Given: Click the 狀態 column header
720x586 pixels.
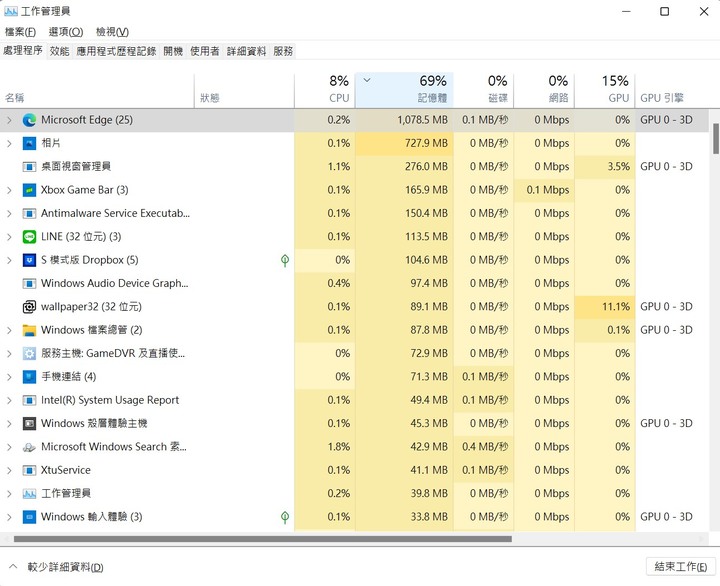Looking at the screenshot, I should (244, 90).
